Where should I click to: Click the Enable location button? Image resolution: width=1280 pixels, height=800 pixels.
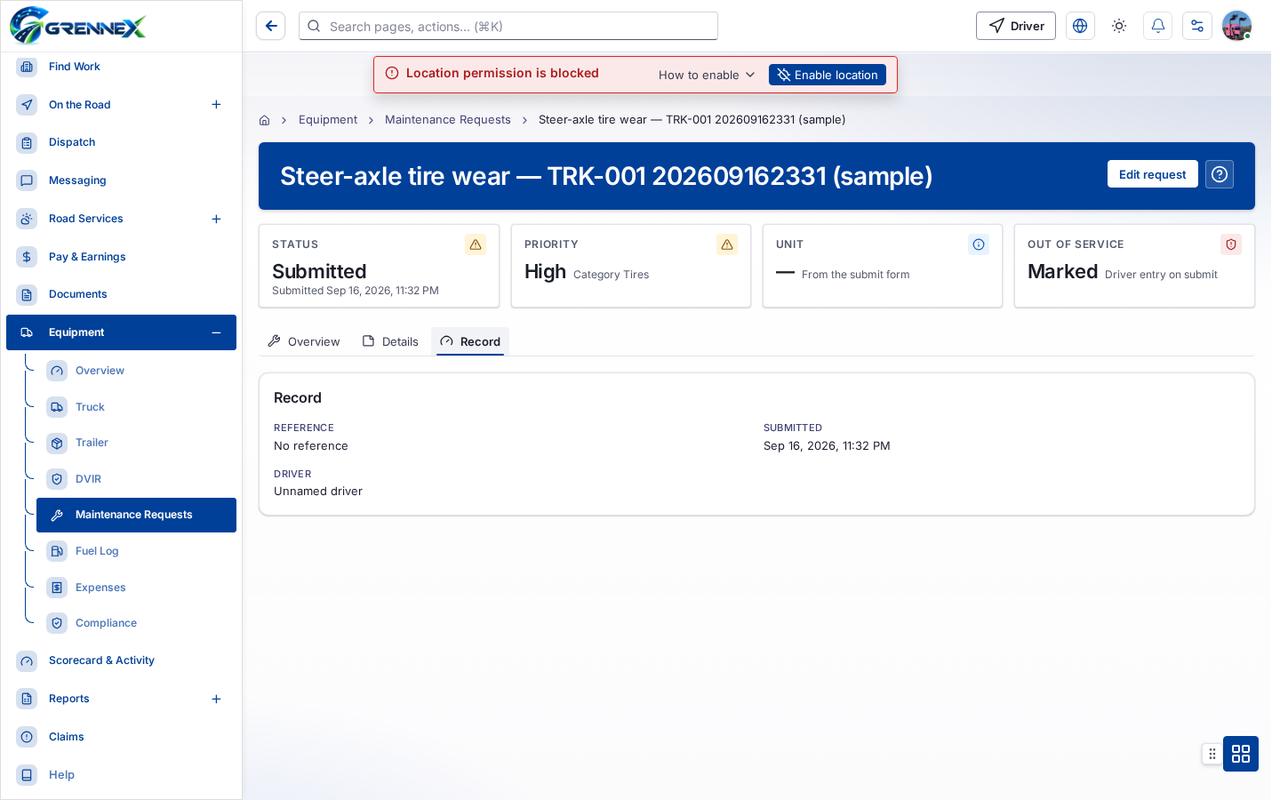(x=827, y=75)
